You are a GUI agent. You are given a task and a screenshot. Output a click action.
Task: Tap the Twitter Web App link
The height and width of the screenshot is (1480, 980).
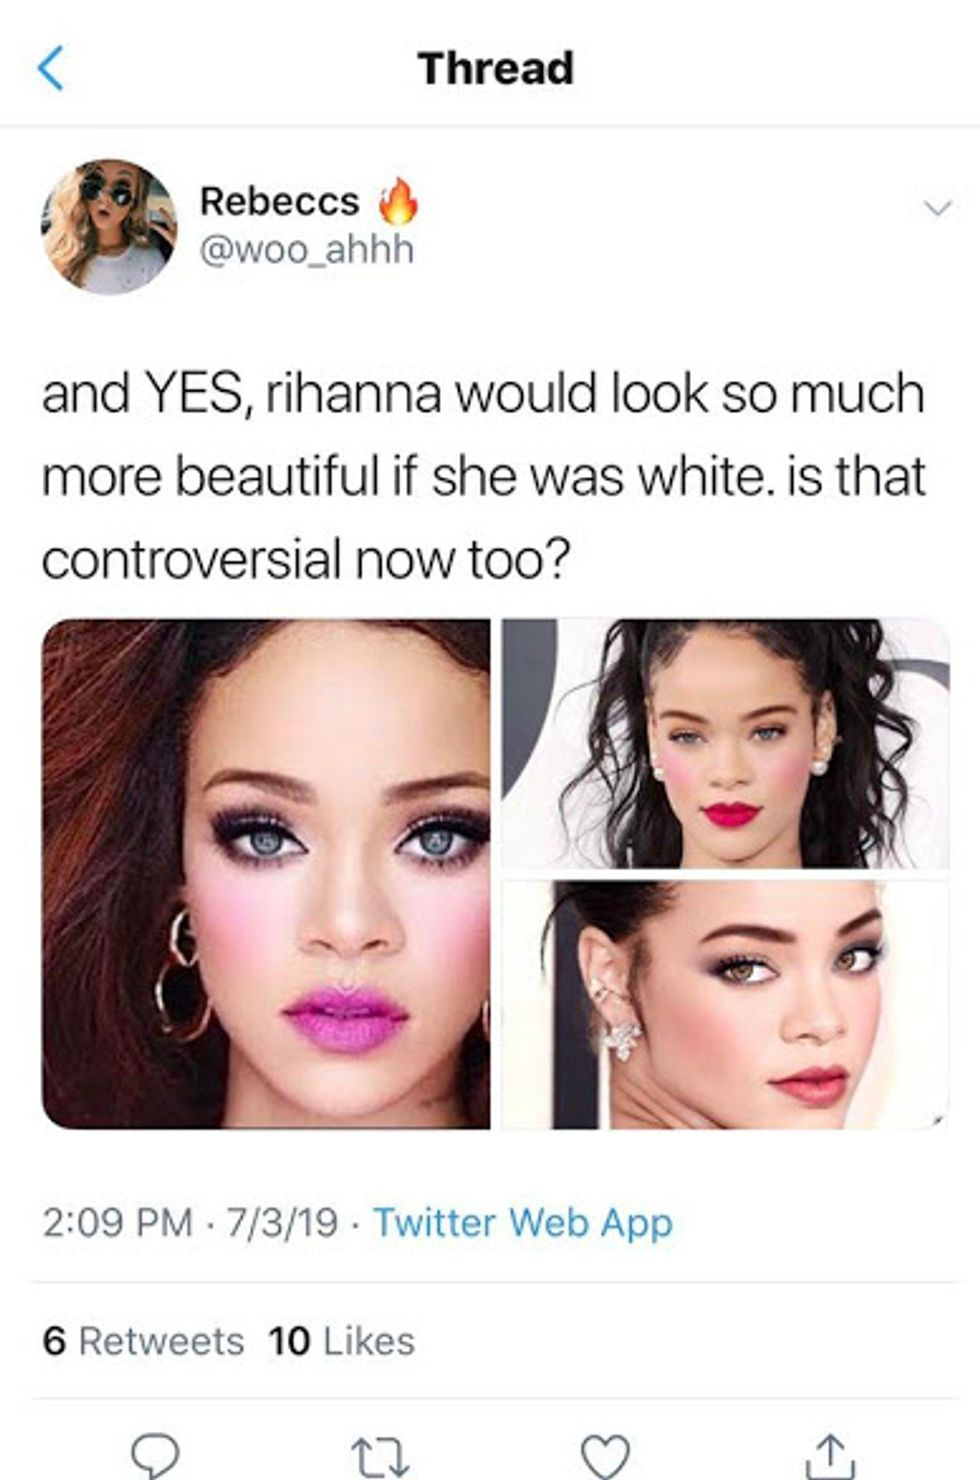click(x=523, y=1223)
